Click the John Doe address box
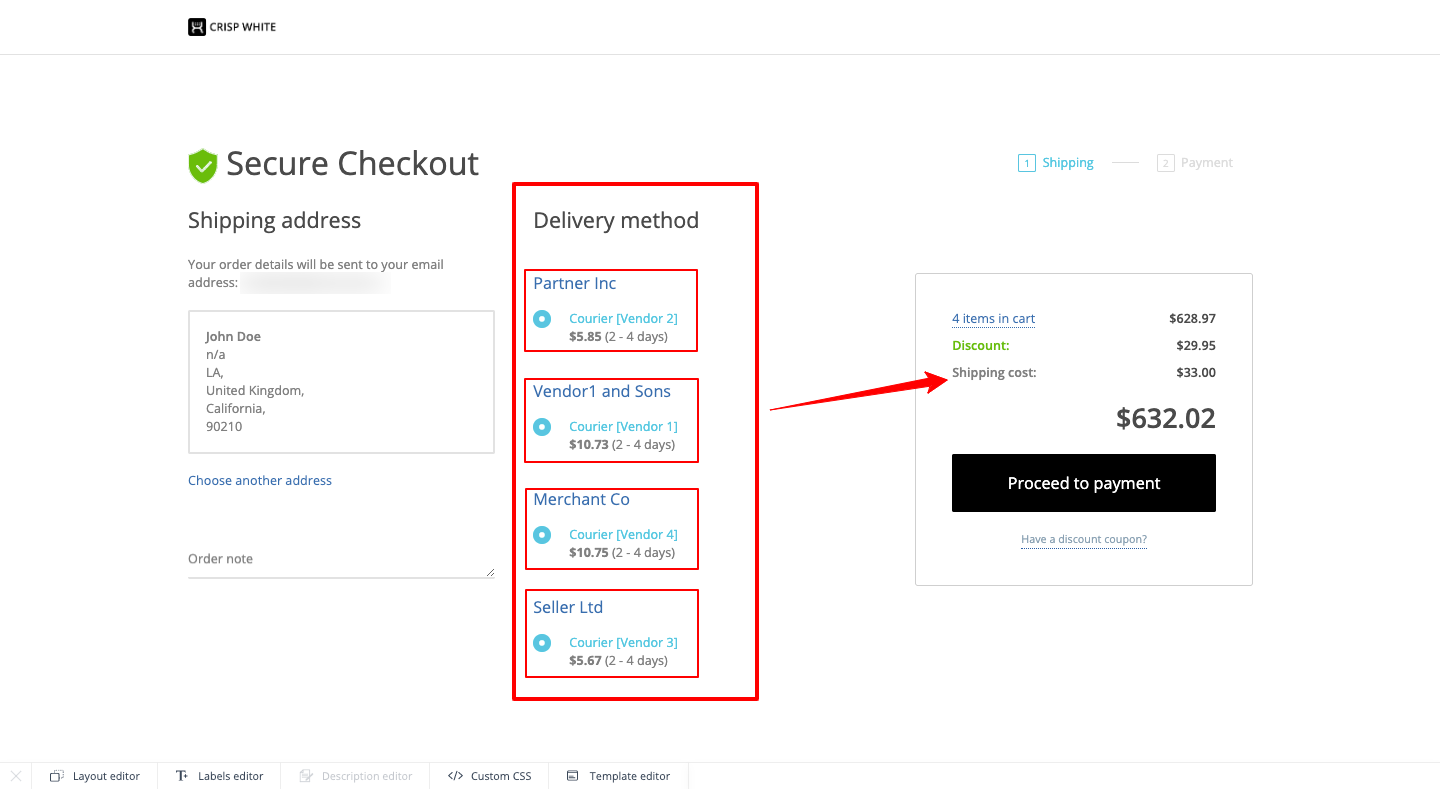The image size is (1440, 789). [x=341, y=382]
